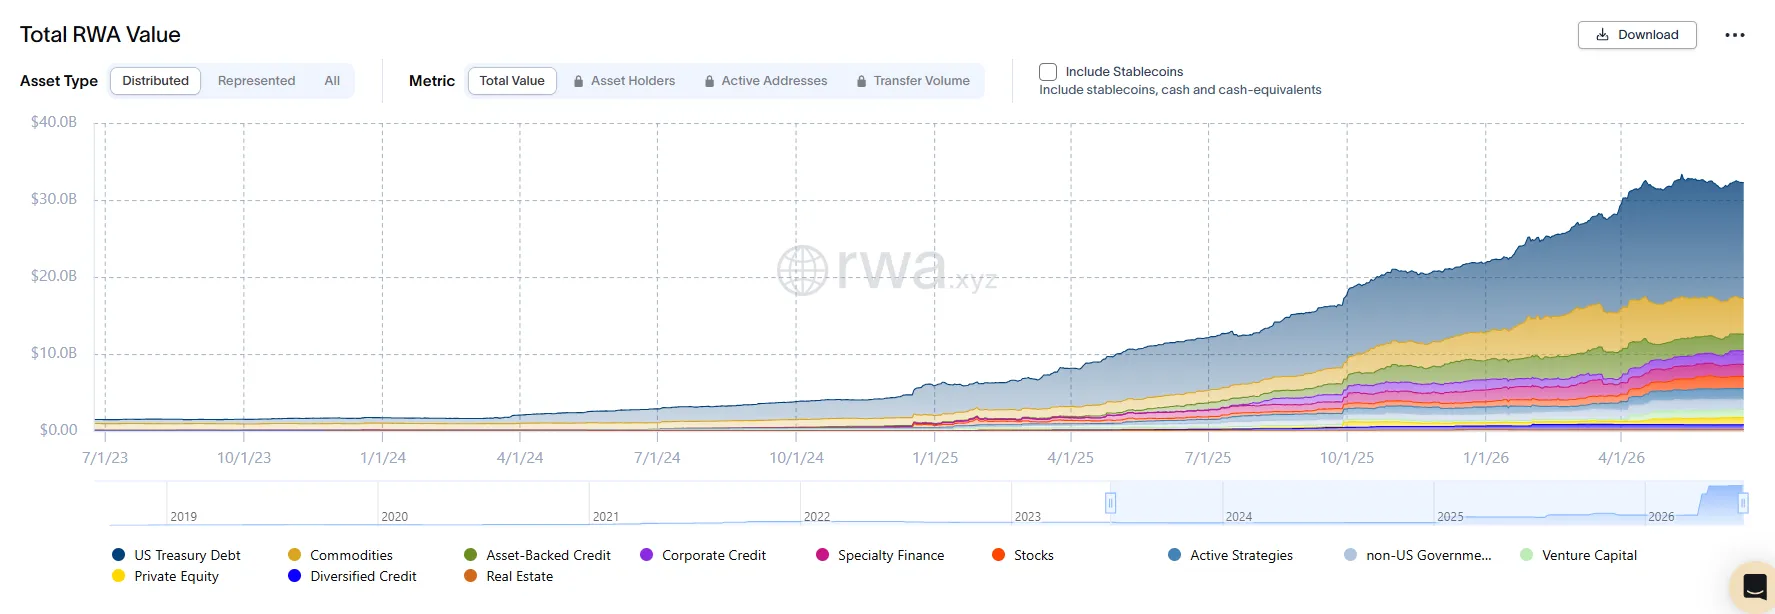Select the Distributed asset type
The image size is (1775, 614).
coord(155,81)
